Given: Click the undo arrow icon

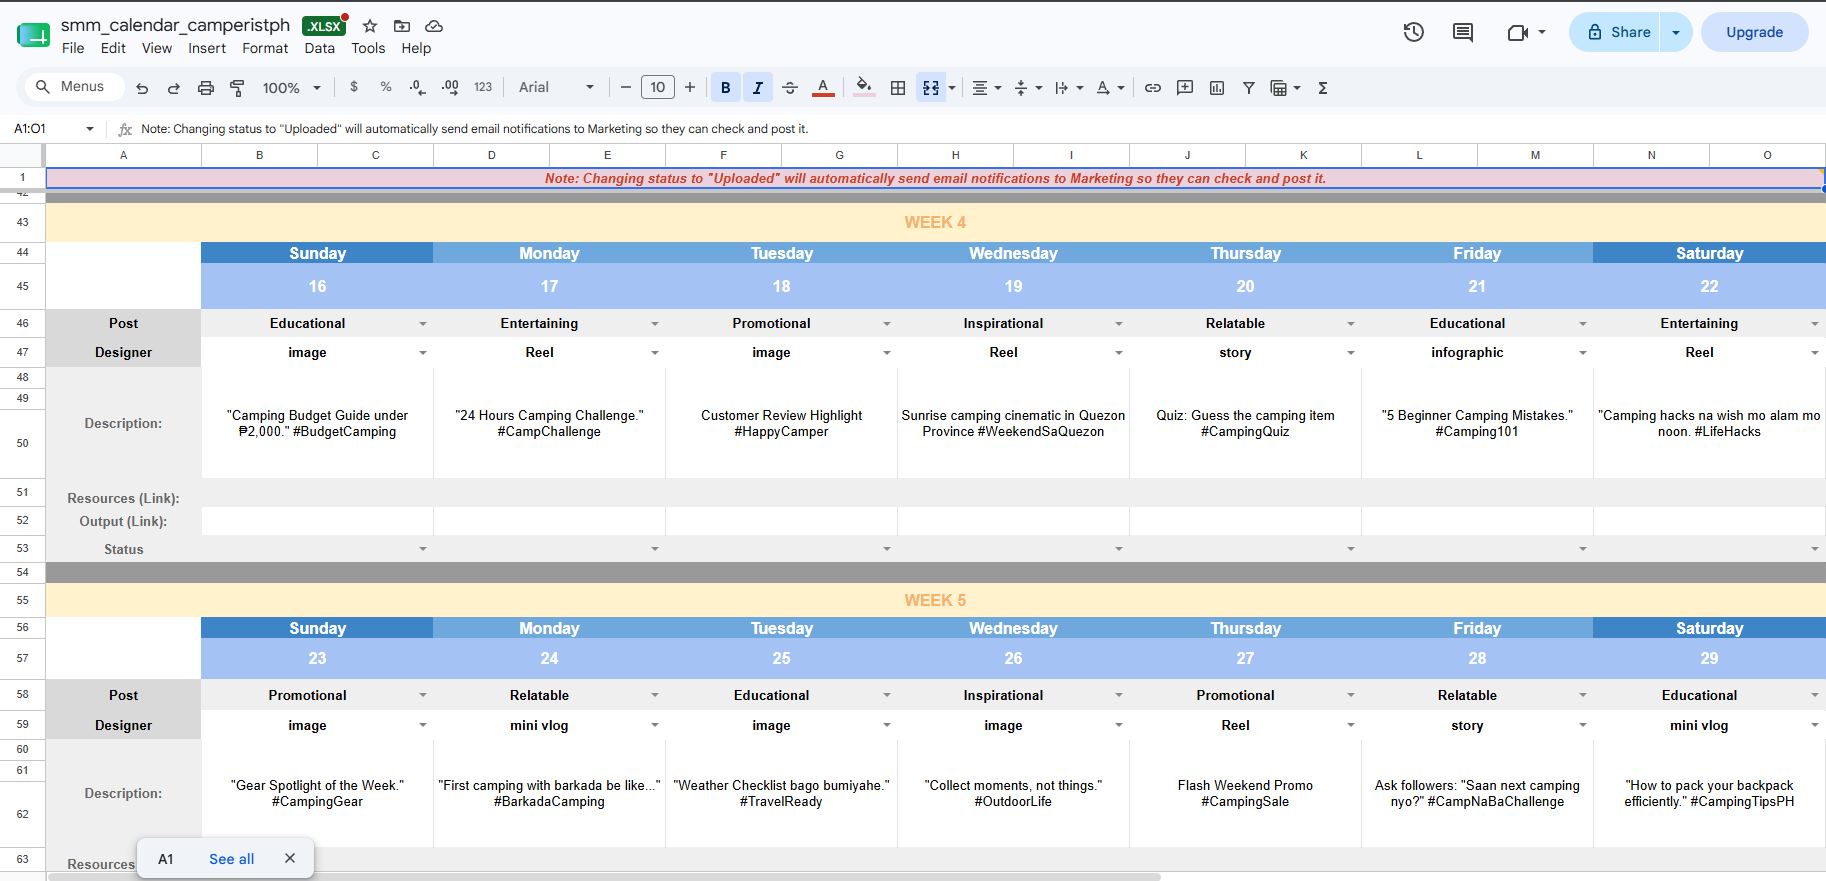Looking at the screenshot, I should click(x=142, y=88).
